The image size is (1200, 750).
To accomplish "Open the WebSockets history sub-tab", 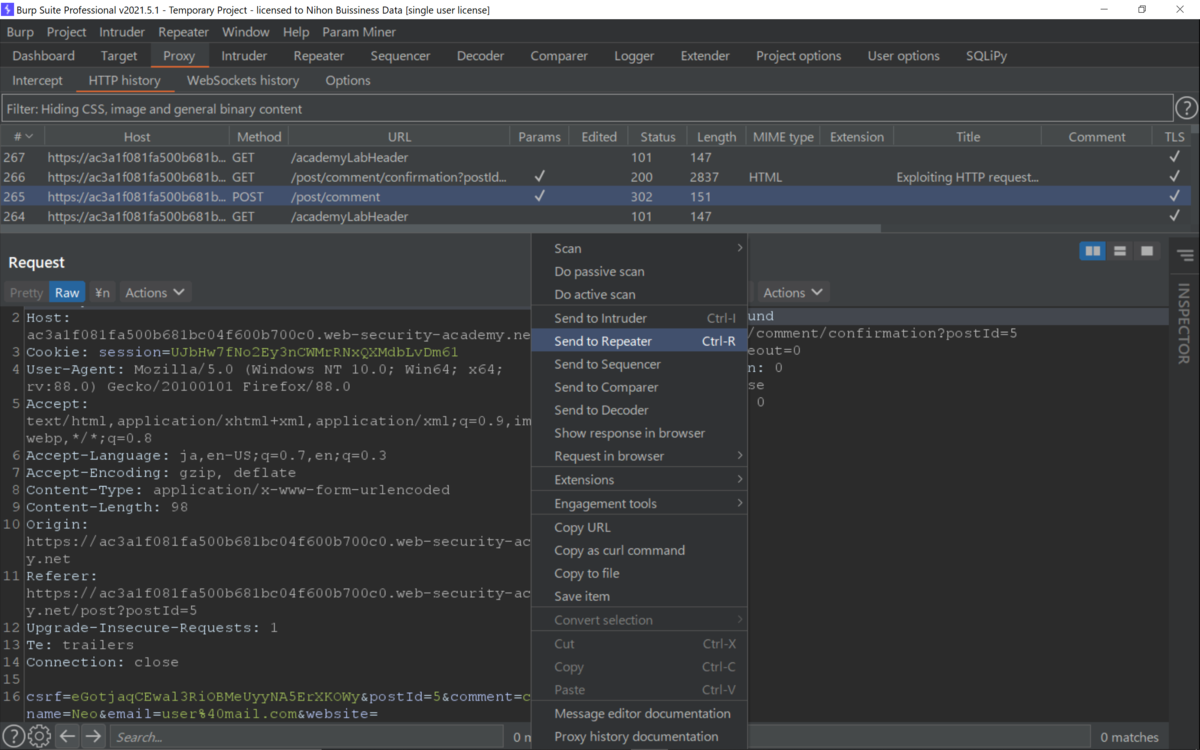I will [243, 80].
